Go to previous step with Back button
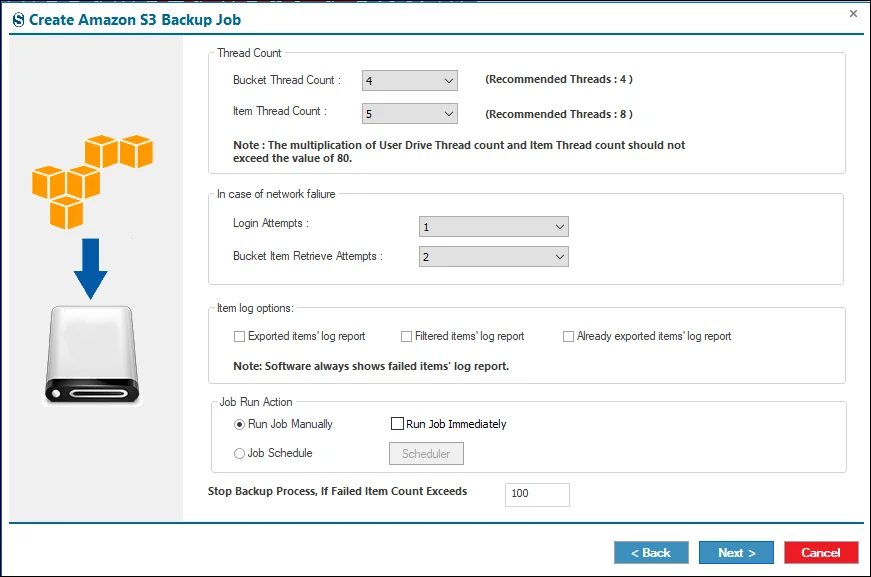The height and width of the screenshot is (577, 871). [x=651, y=553]
